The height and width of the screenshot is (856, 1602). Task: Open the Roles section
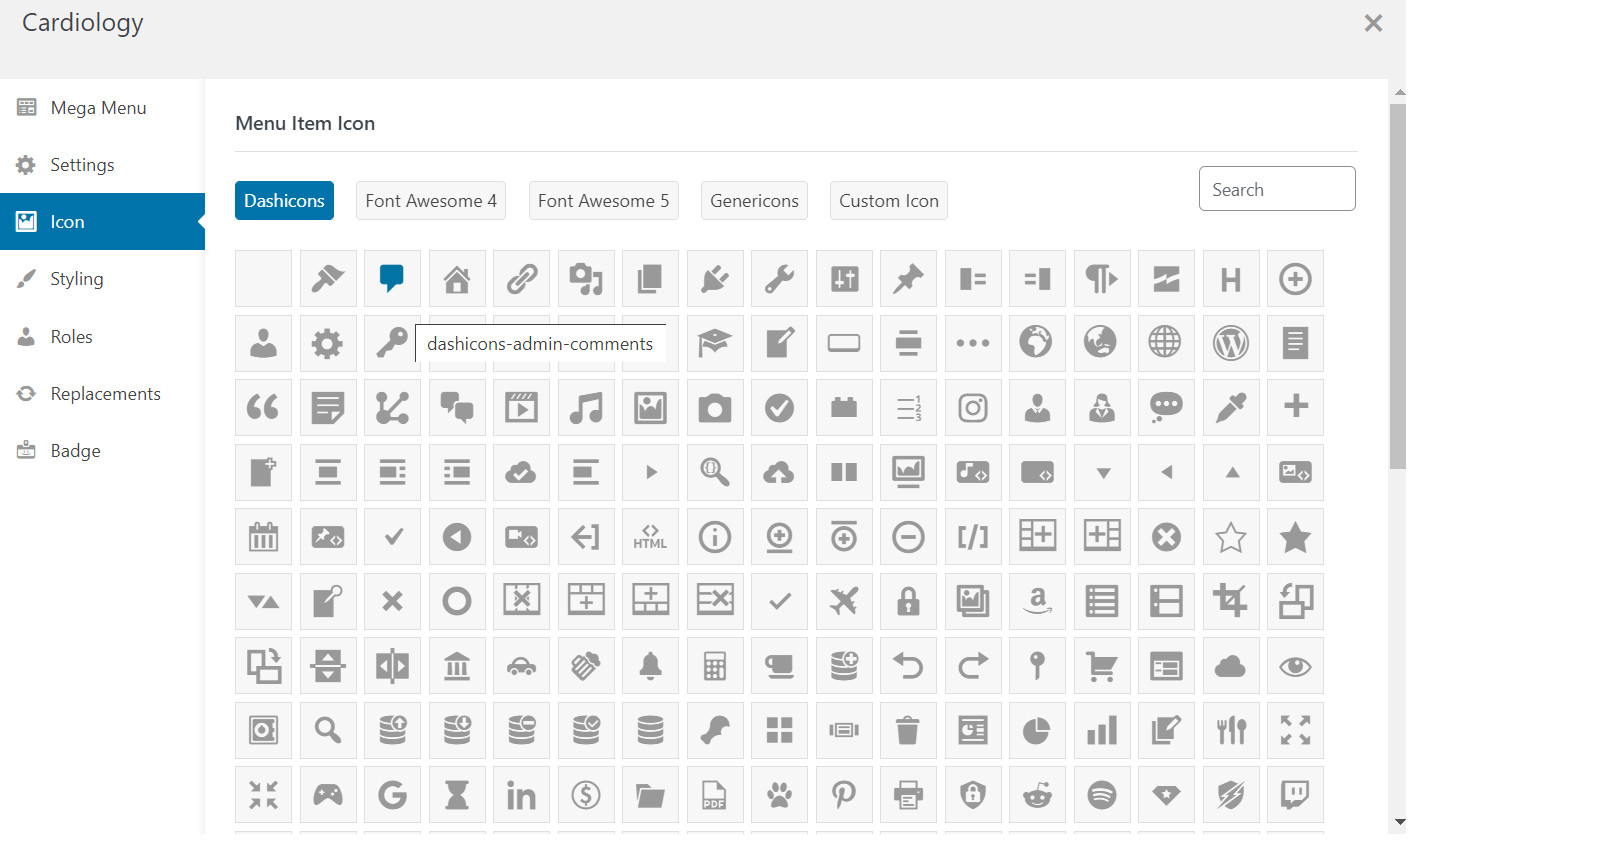(102, 336)
